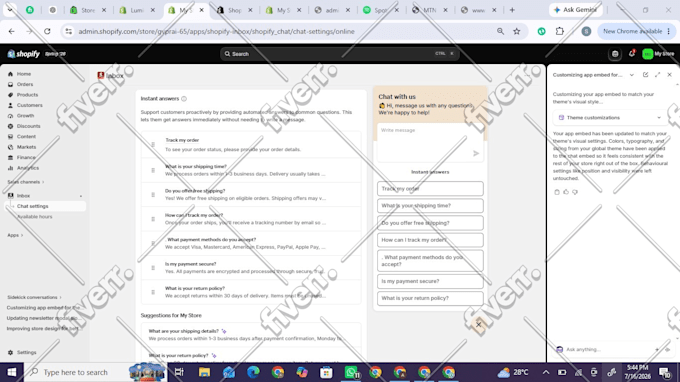Open Discounts section
Image resolution: width=680 pixels, height=382 pixels.
28,126
